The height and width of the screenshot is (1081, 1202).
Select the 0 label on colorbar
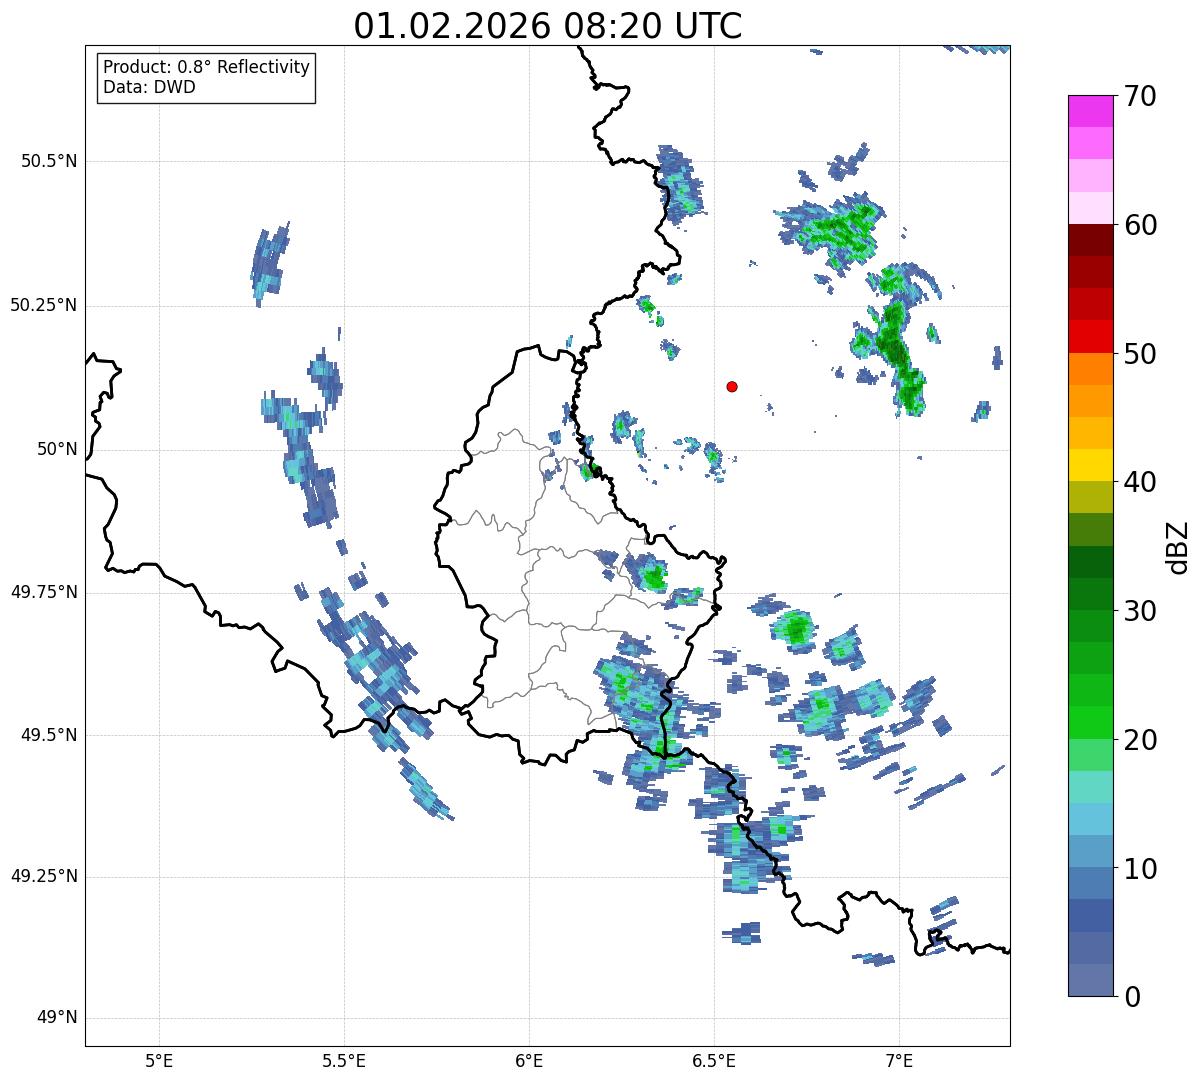[x=1131, y=997]
